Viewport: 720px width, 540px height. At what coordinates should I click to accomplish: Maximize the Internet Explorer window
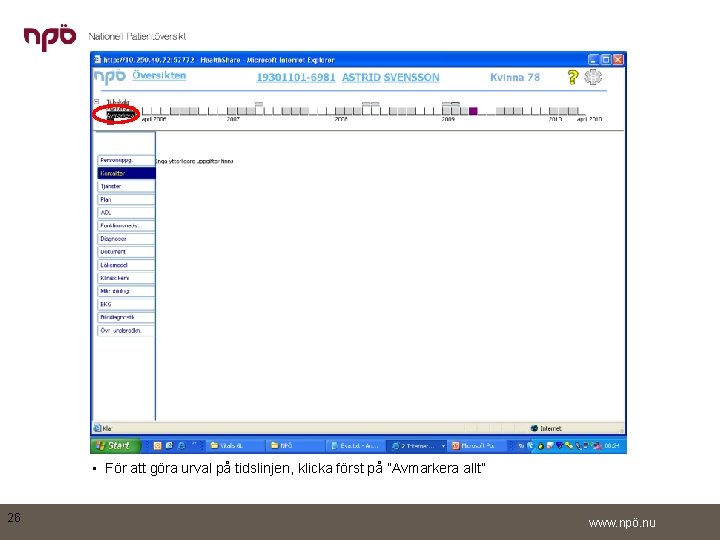[x=606, y=60]
